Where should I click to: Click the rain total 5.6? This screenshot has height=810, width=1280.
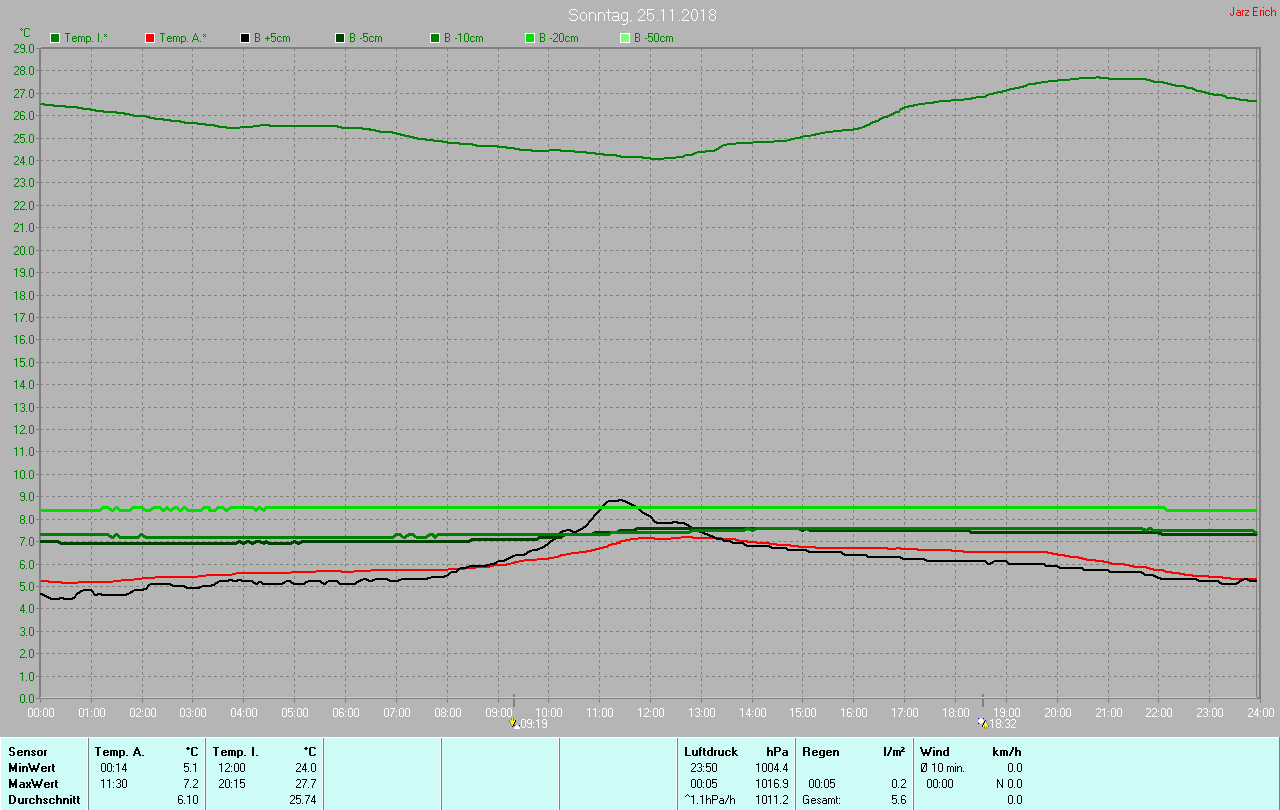point(898,800)
